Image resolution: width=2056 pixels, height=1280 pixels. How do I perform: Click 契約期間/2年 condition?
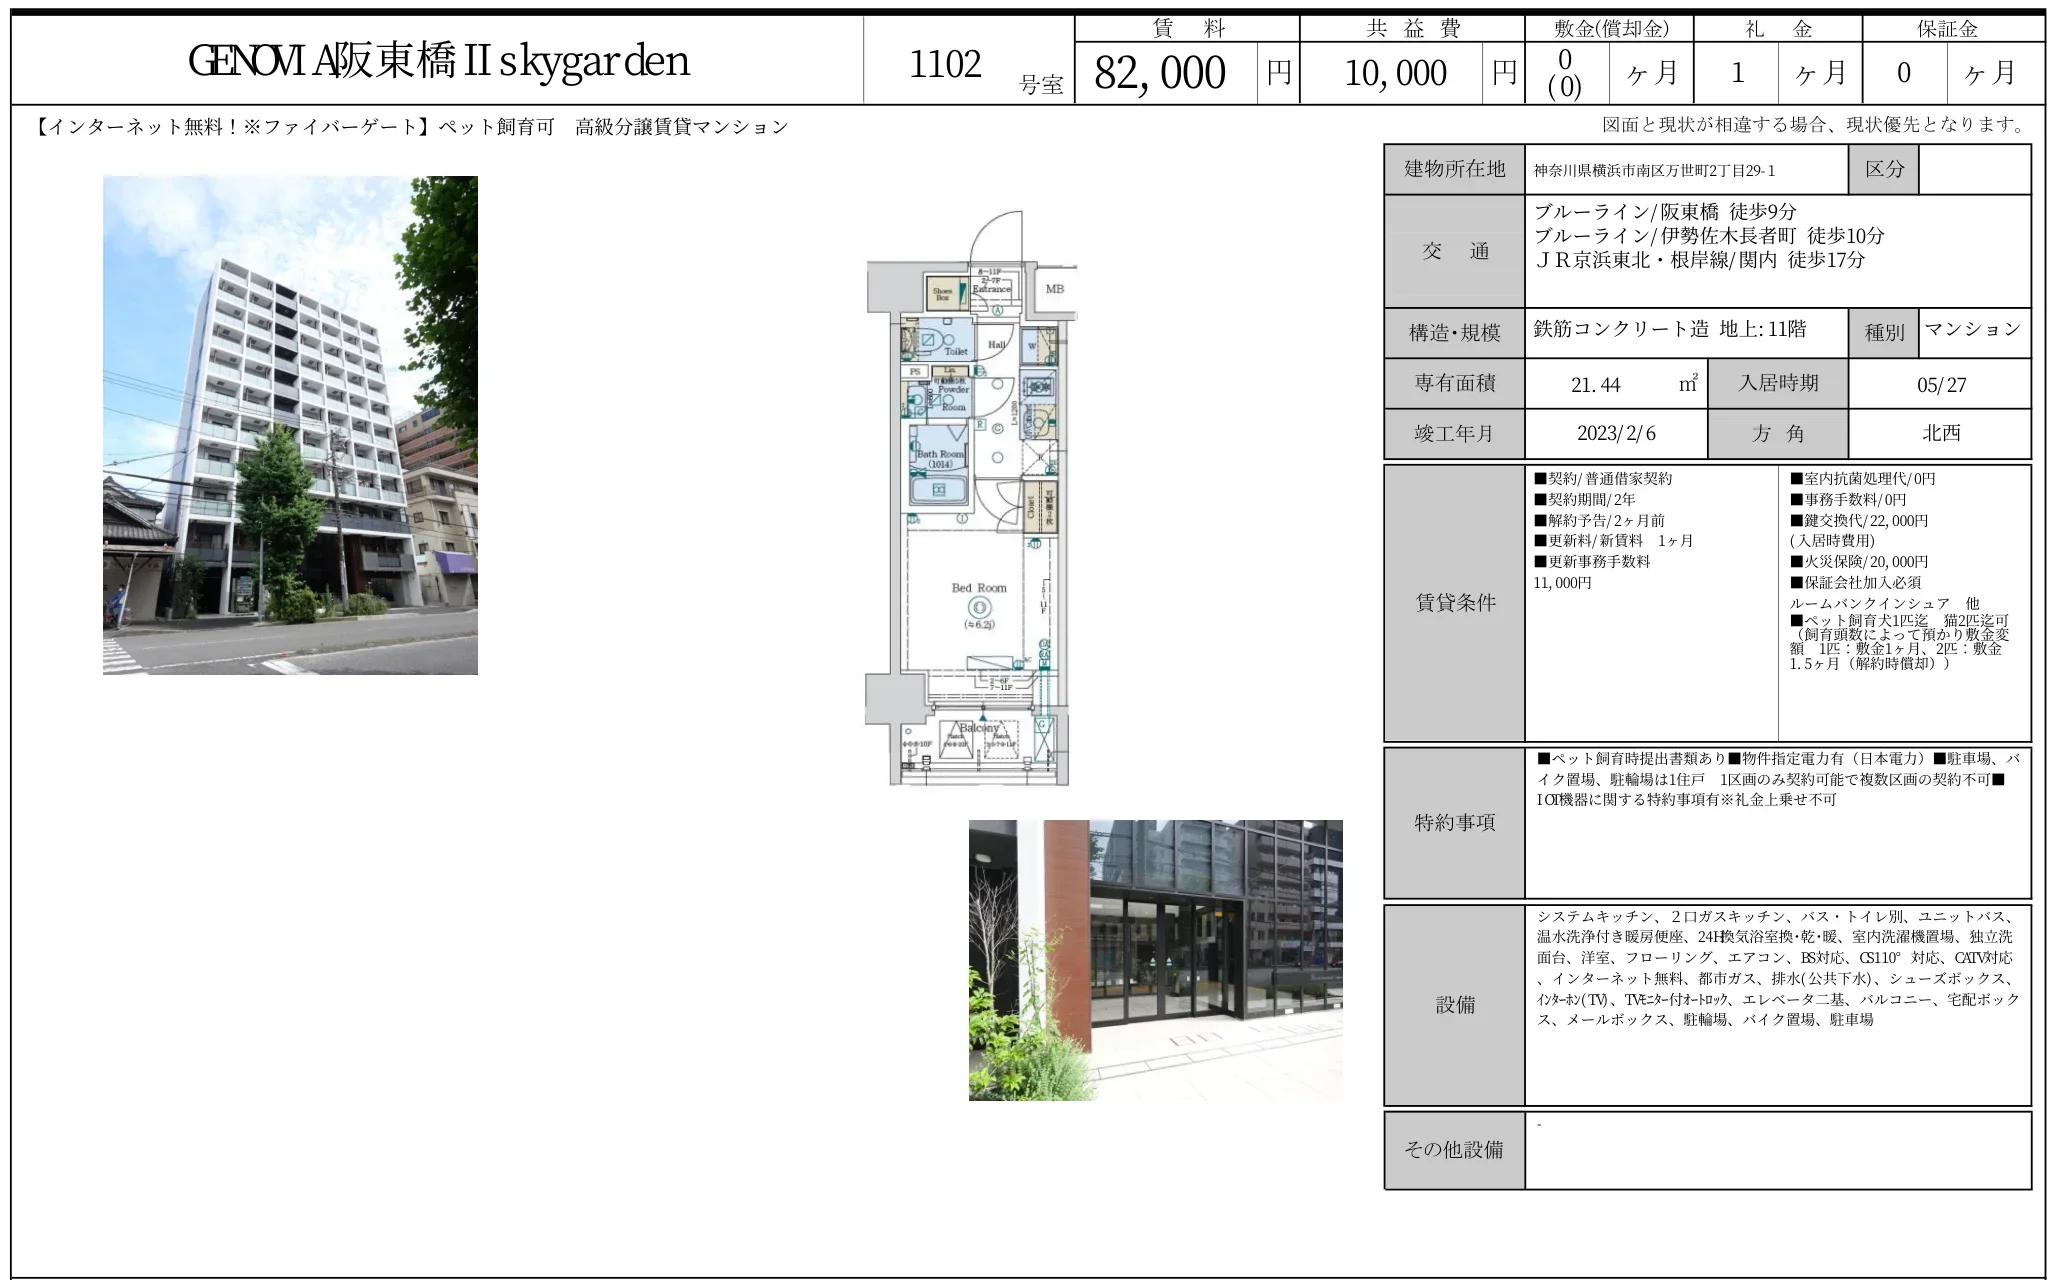tap(1584, 500)
